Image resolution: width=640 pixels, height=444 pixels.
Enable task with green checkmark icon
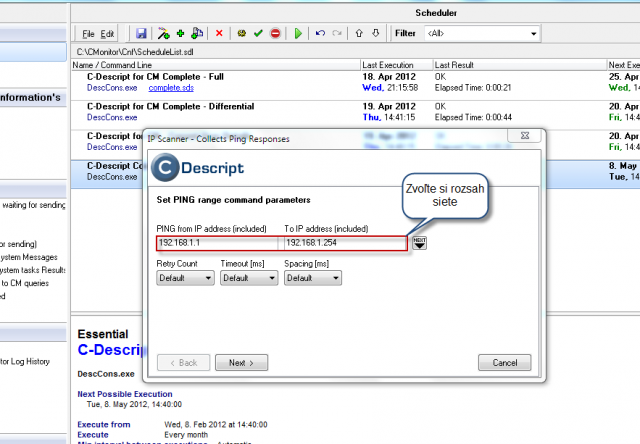258,33
